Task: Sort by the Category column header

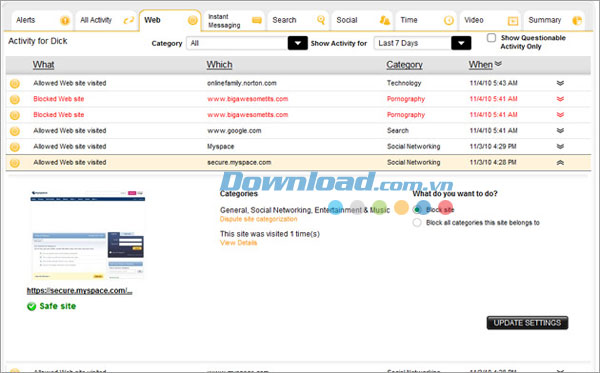Action: click(x=404, y=65)
